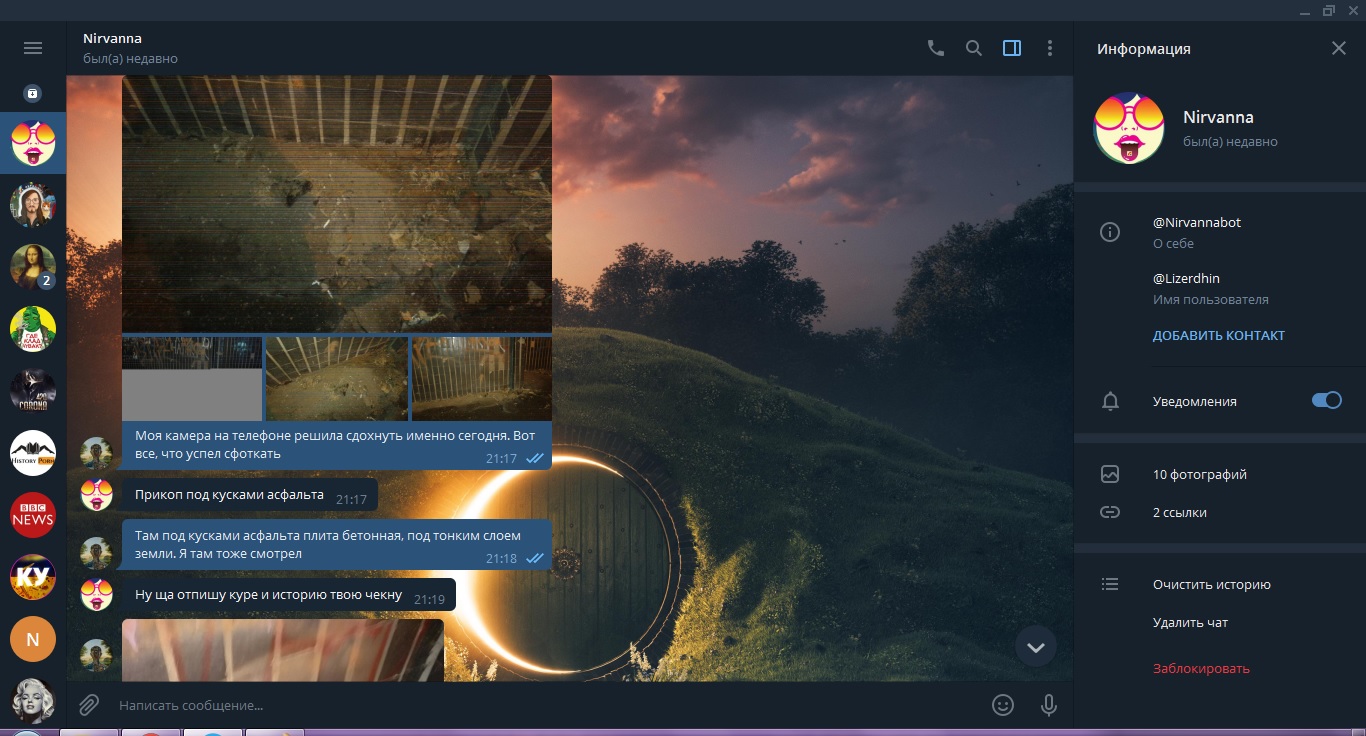Open the orange N avatar chat
Viewport: 1366px width, 736px height.
33,639
